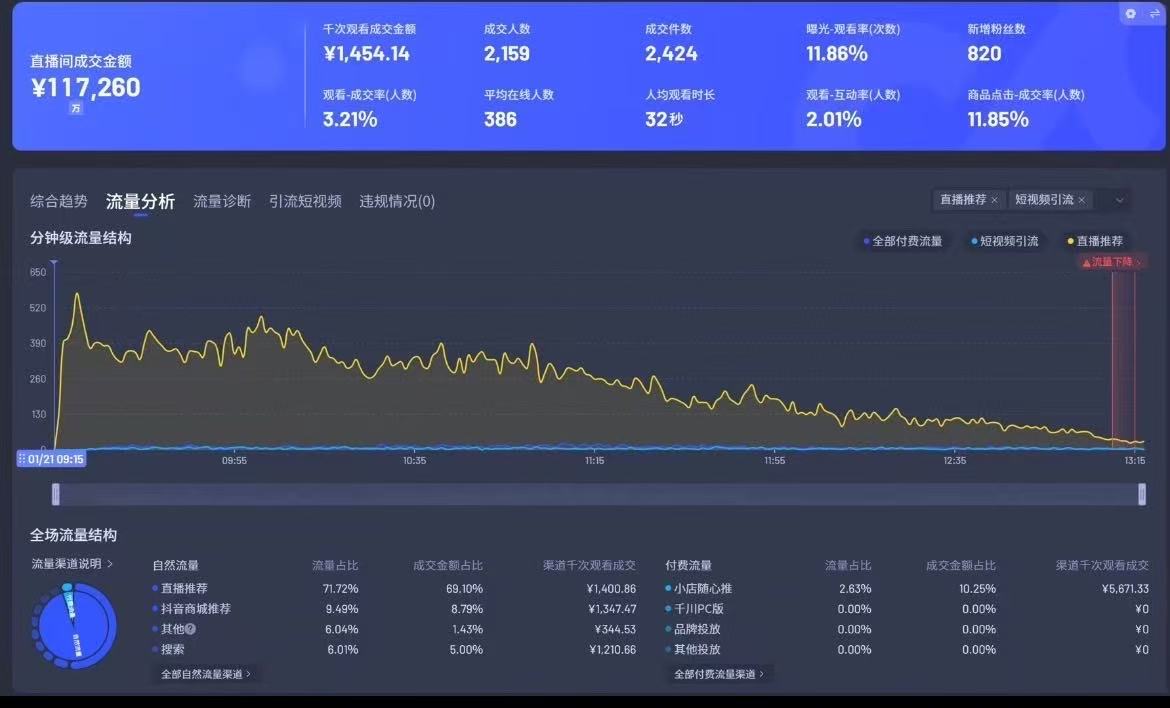Click the 01/21 09:15 time label on chart

(51, 459)
